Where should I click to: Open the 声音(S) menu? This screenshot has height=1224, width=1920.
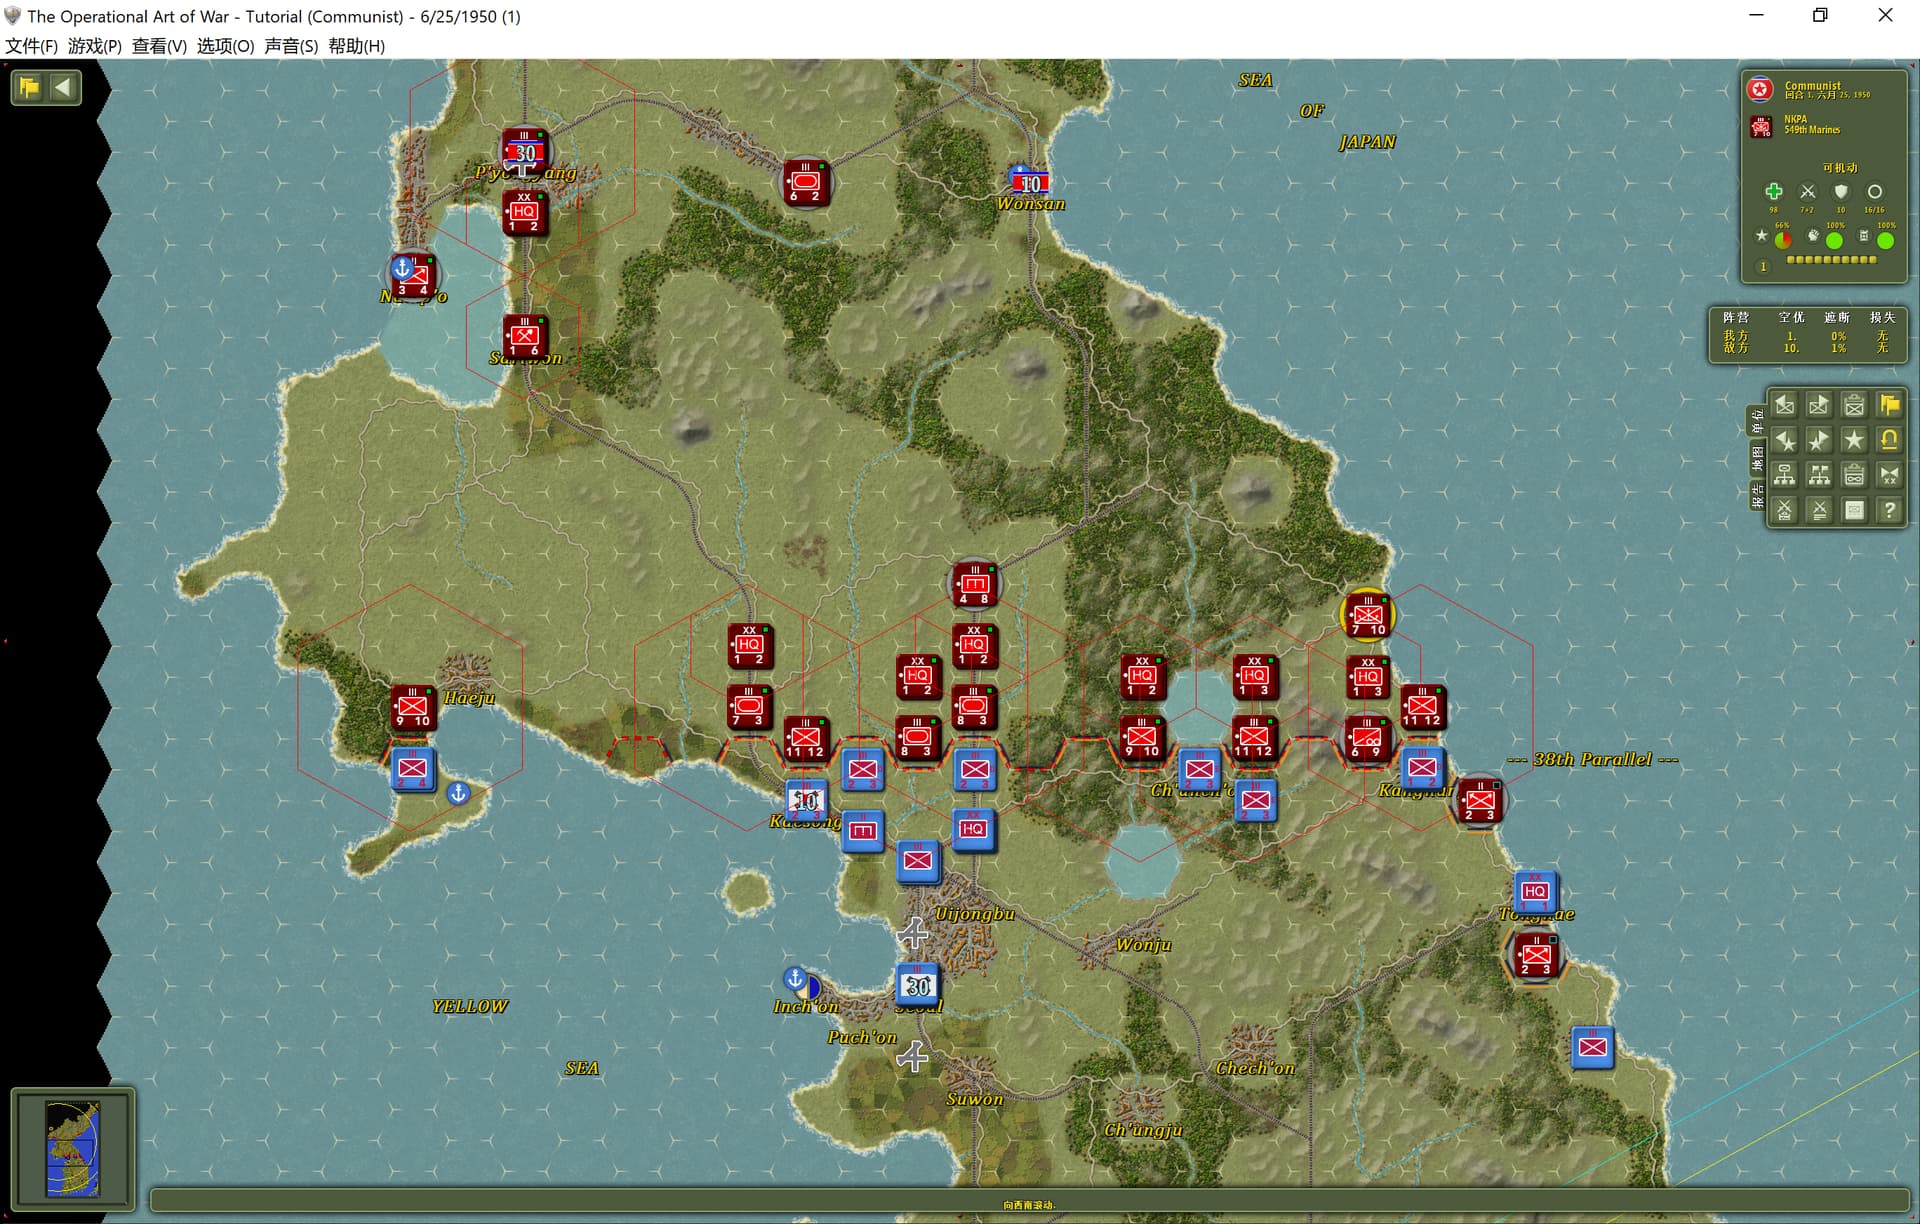291,46
